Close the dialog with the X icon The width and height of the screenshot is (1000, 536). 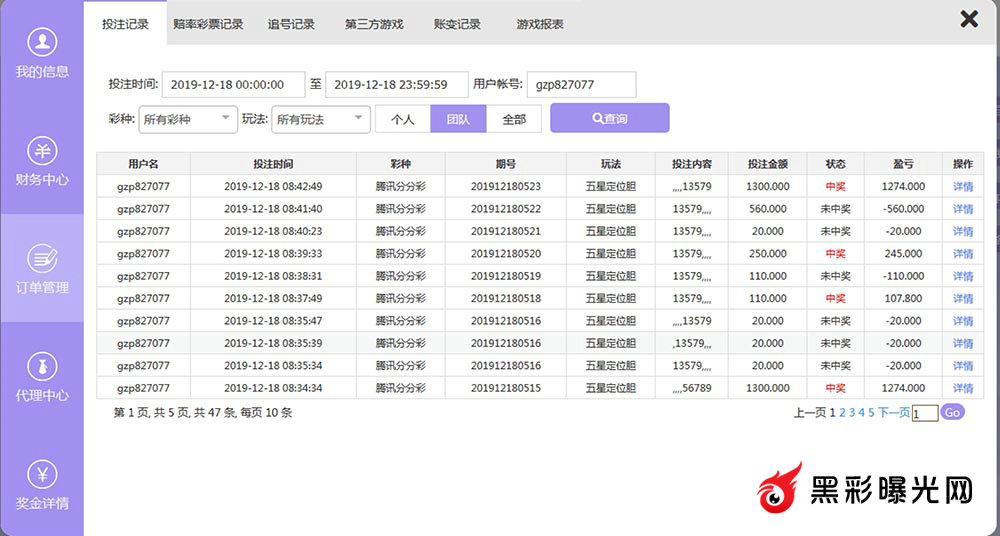pyautogui.click(x=968, y=19)
